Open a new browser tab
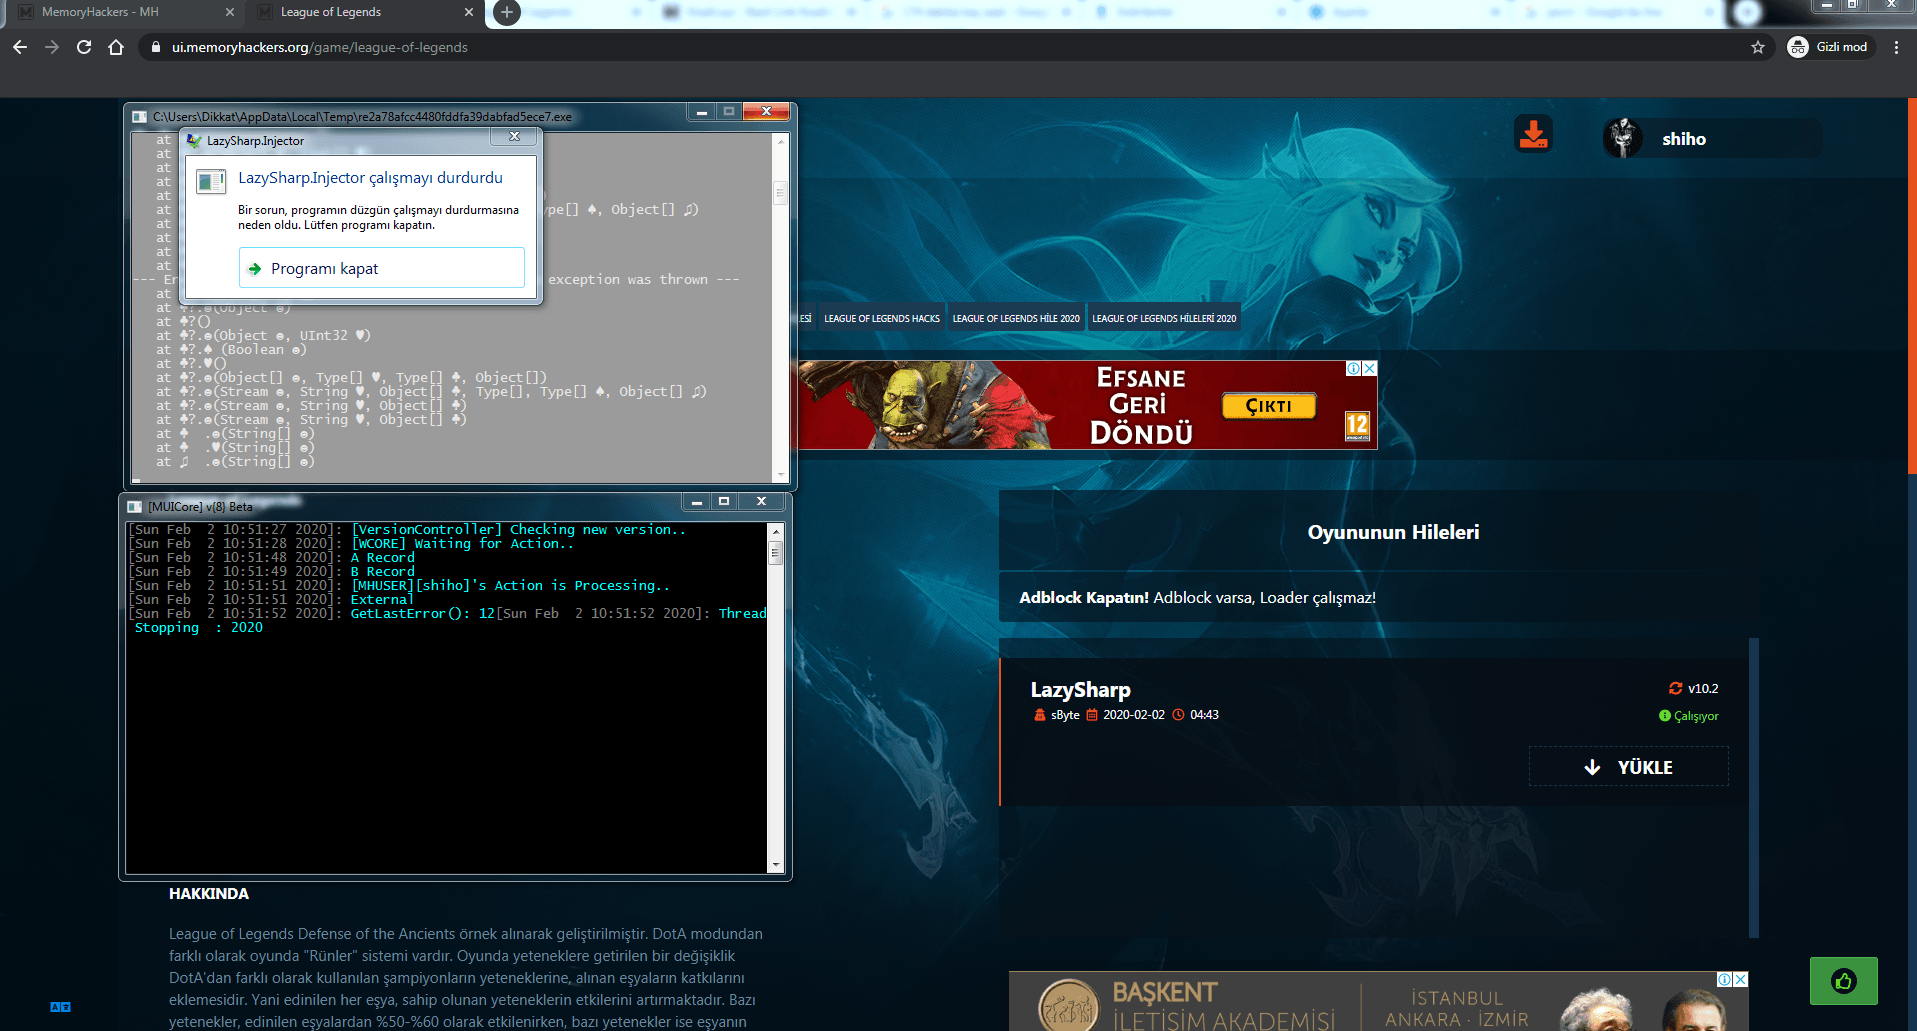The width and height of the screenshot is (1917, 1031). (507, 12)
